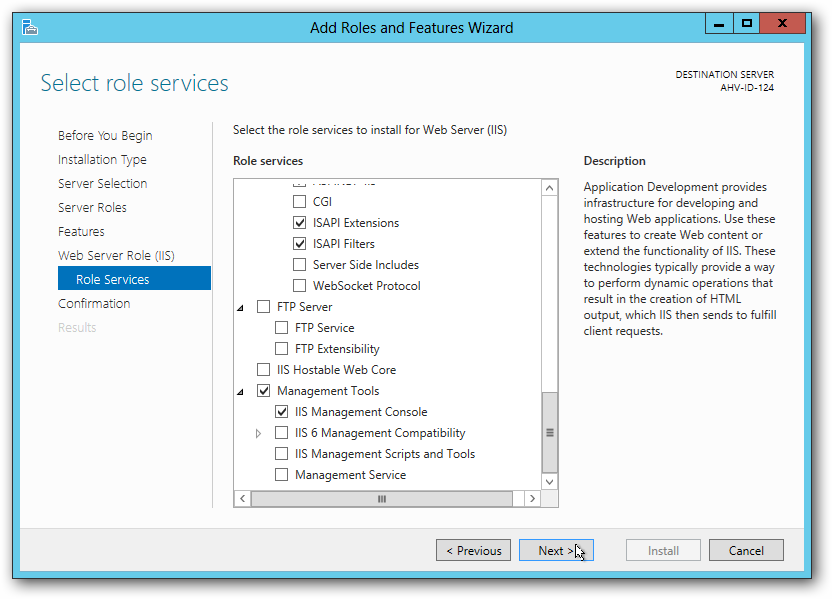The image size is (832, 599).
Task: Check IIS 6 Management Compatibility box
Action: pyautogui.click(x=281, y=433)
